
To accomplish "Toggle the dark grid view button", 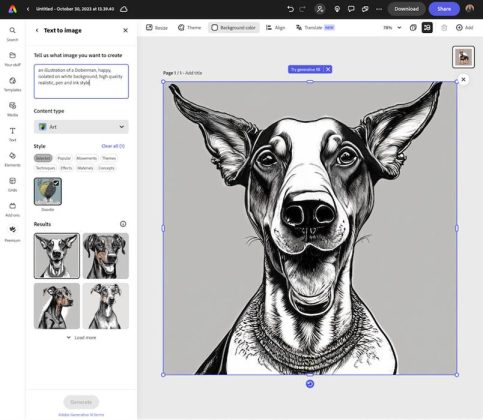I will pos(427,28).
